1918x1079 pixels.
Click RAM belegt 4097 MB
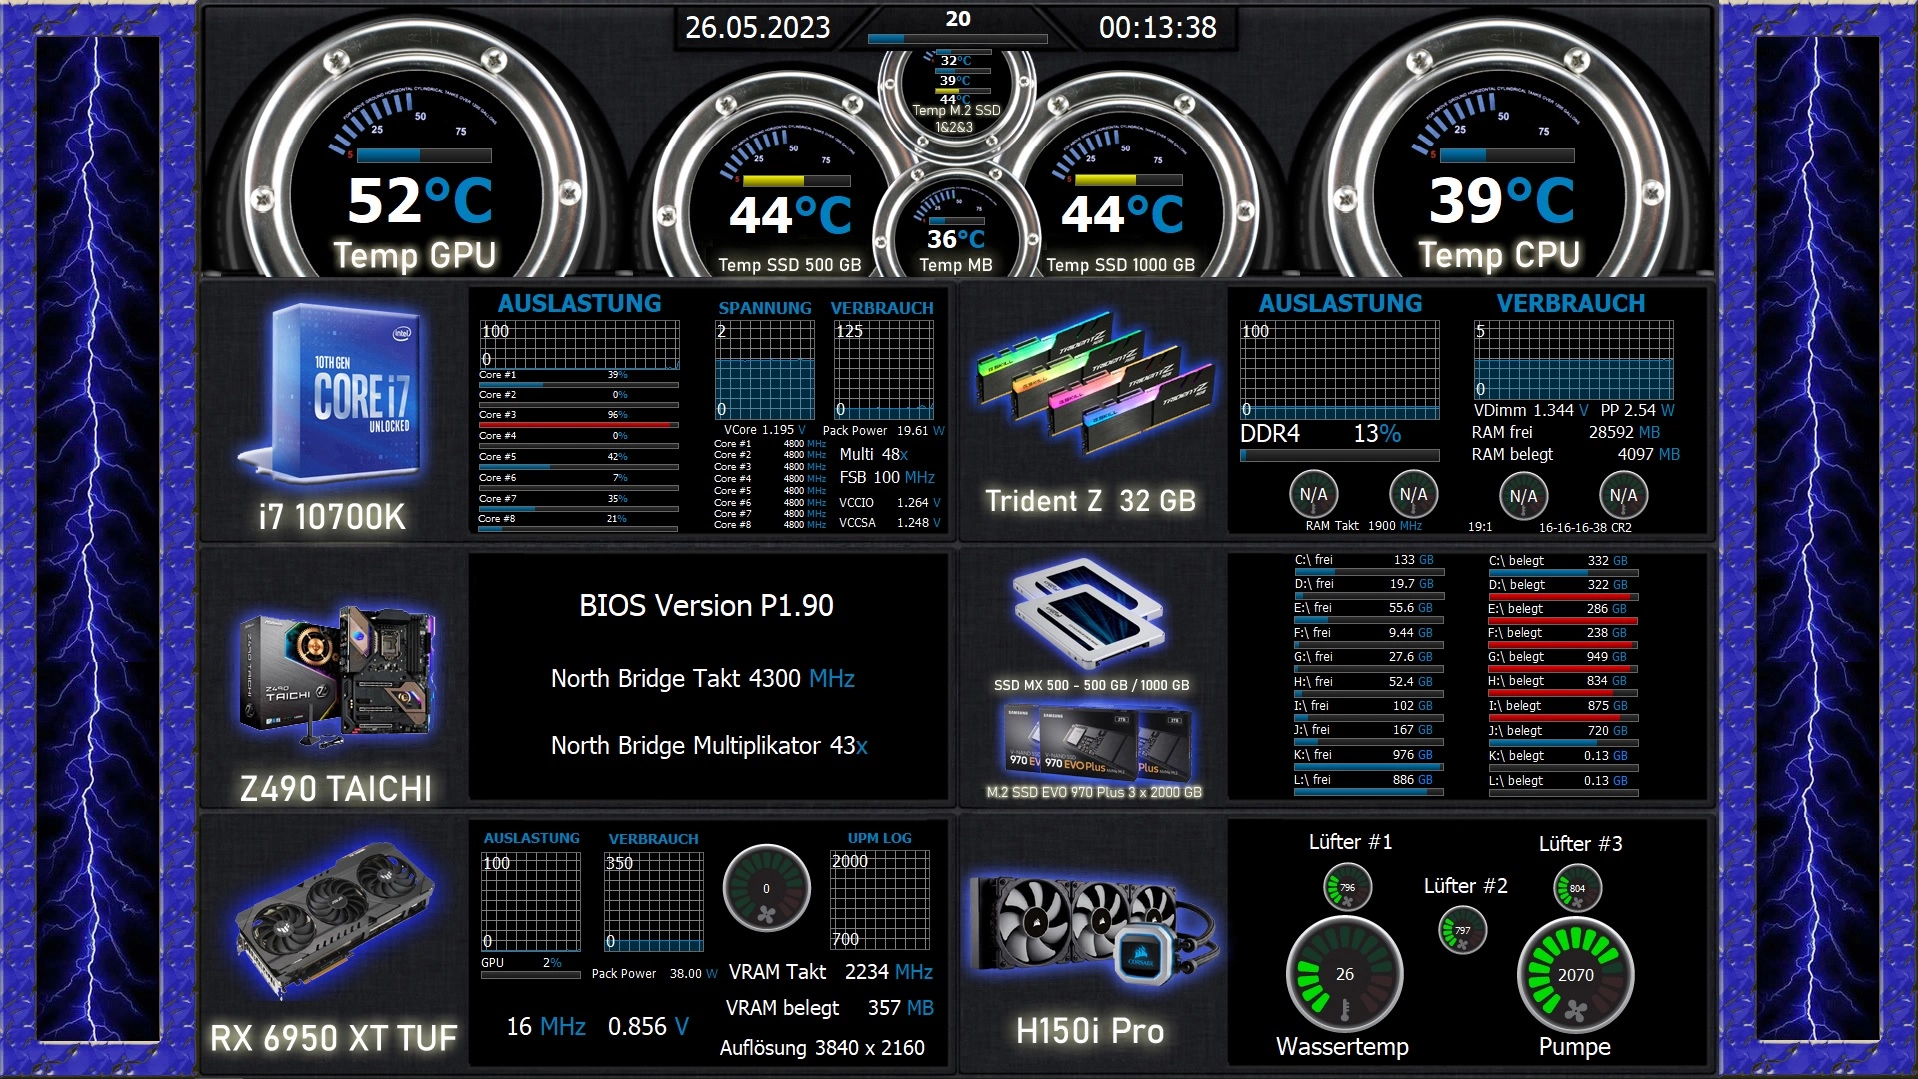(1575, 454)
